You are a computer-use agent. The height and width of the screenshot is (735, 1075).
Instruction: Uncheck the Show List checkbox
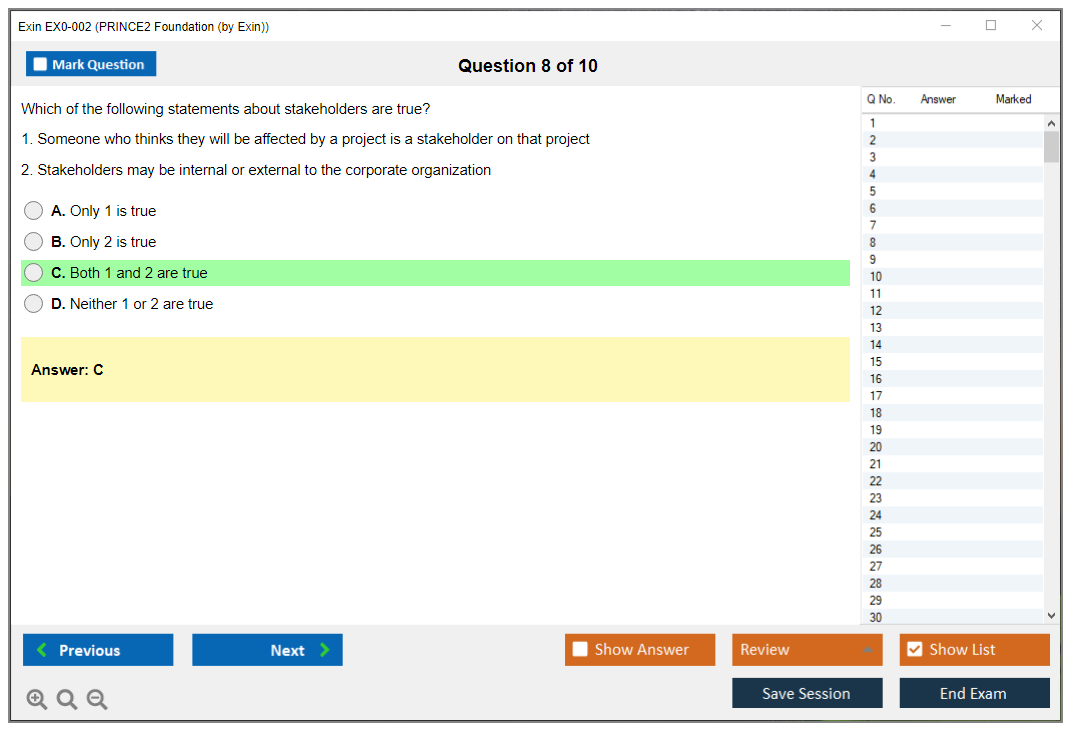pos(914,649)
